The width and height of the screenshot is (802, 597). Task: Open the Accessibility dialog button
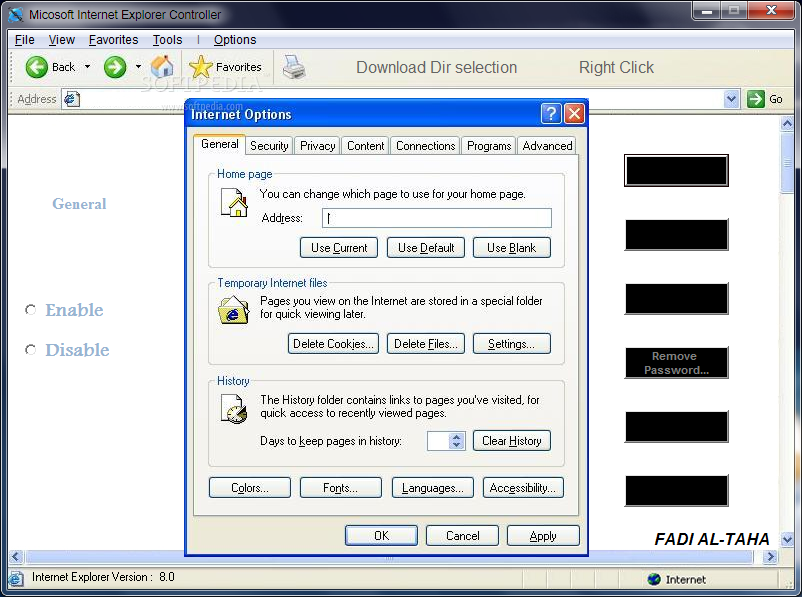[523, 488]
